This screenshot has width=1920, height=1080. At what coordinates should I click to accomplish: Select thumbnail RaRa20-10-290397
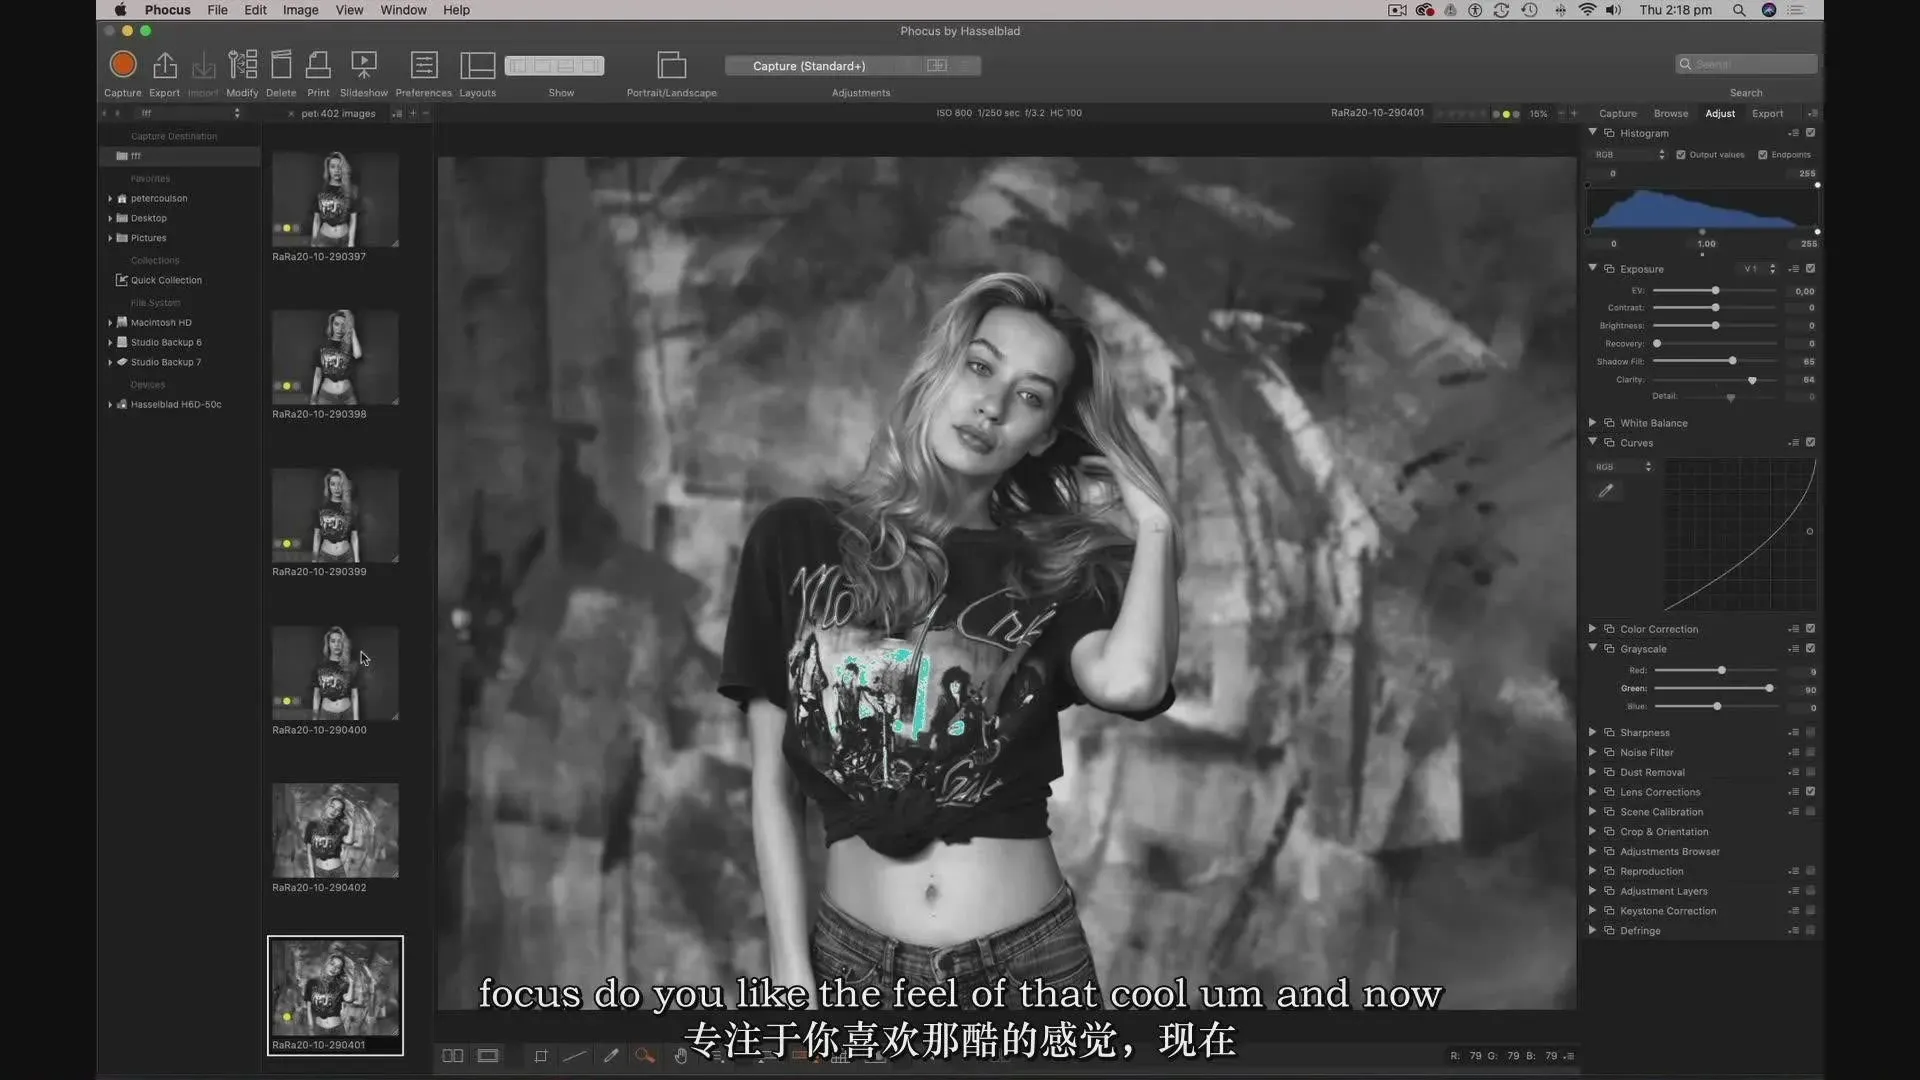pyautogui.click(x=335, y=199)
